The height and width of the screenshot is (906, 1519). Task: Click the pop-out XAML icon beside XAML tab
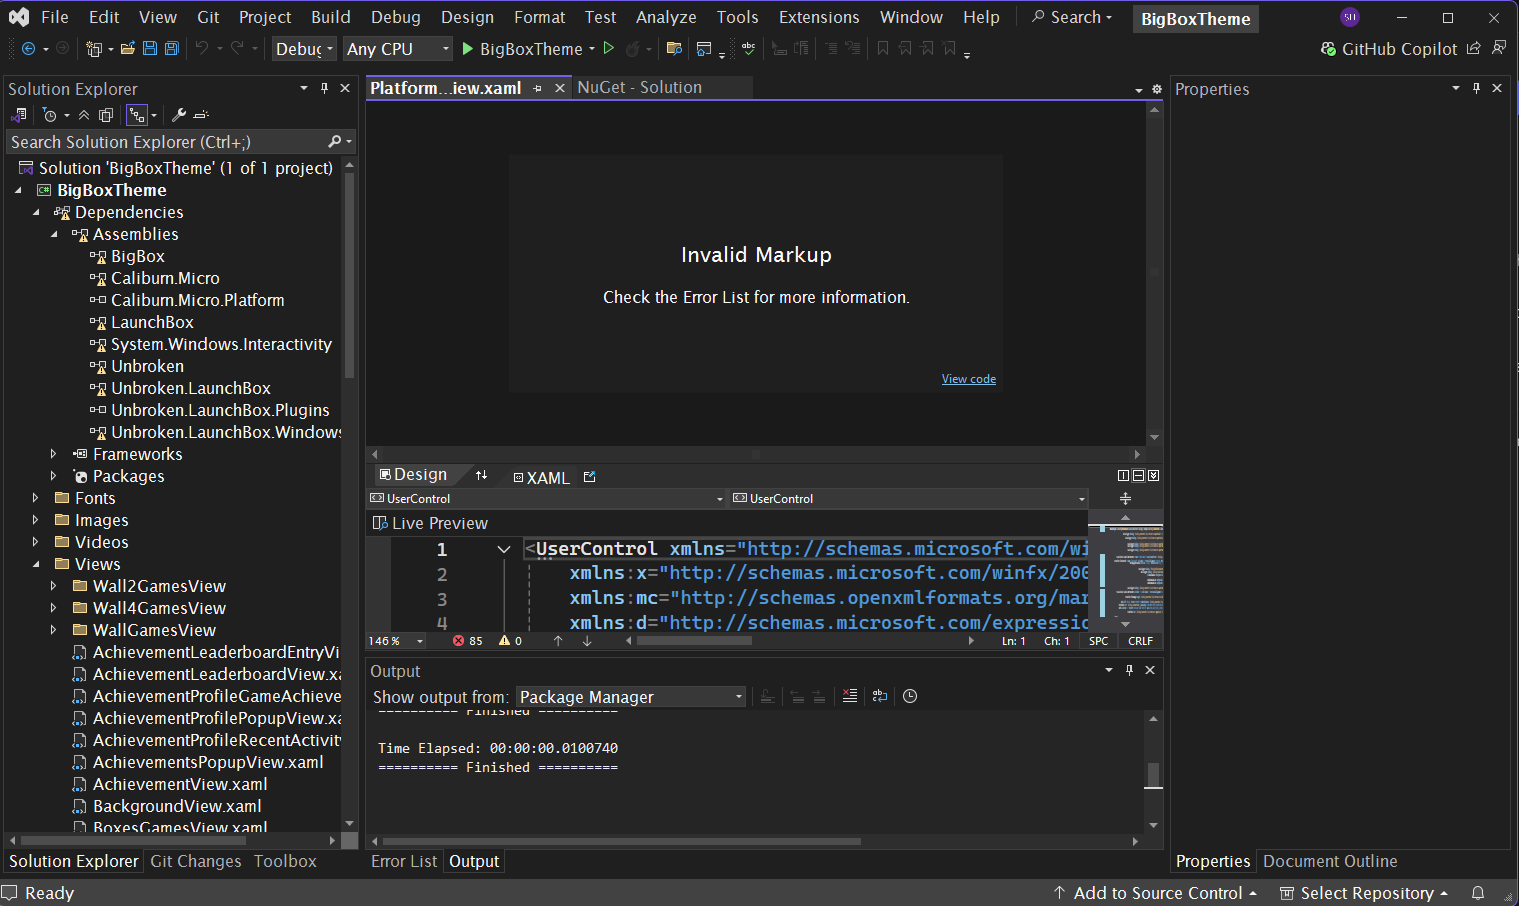click(590, 477)
